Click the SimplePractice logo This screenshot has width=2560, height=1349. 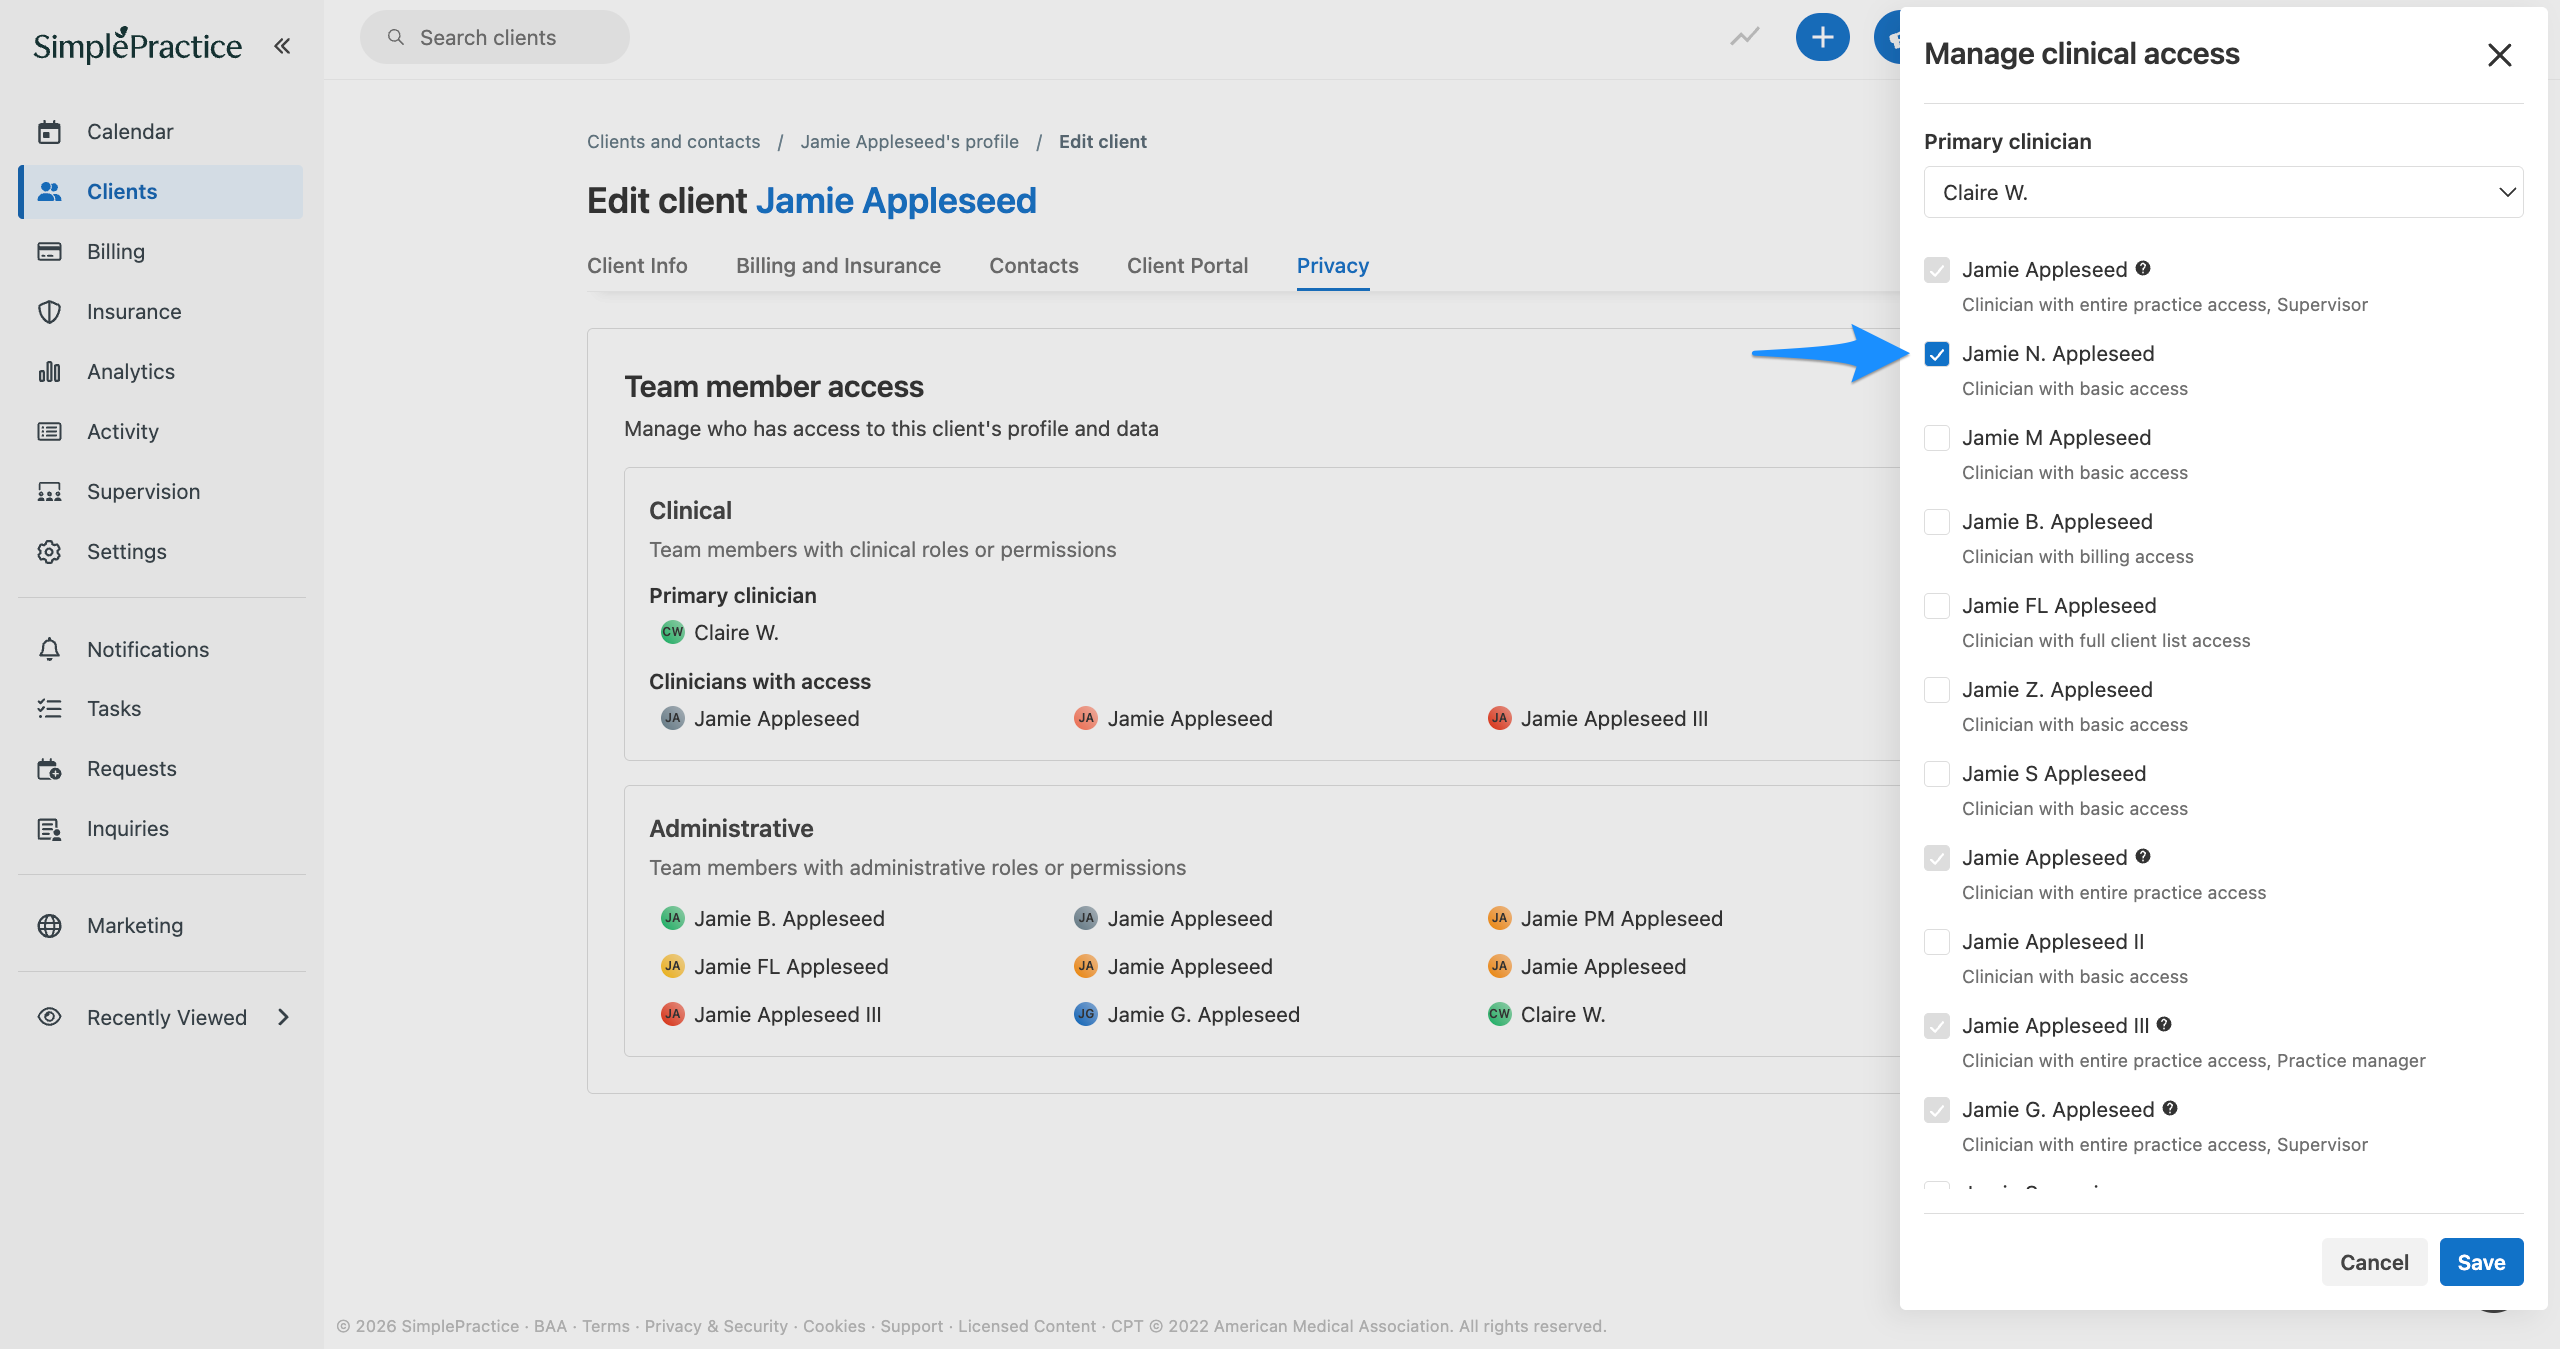click(x=137, y=45)
